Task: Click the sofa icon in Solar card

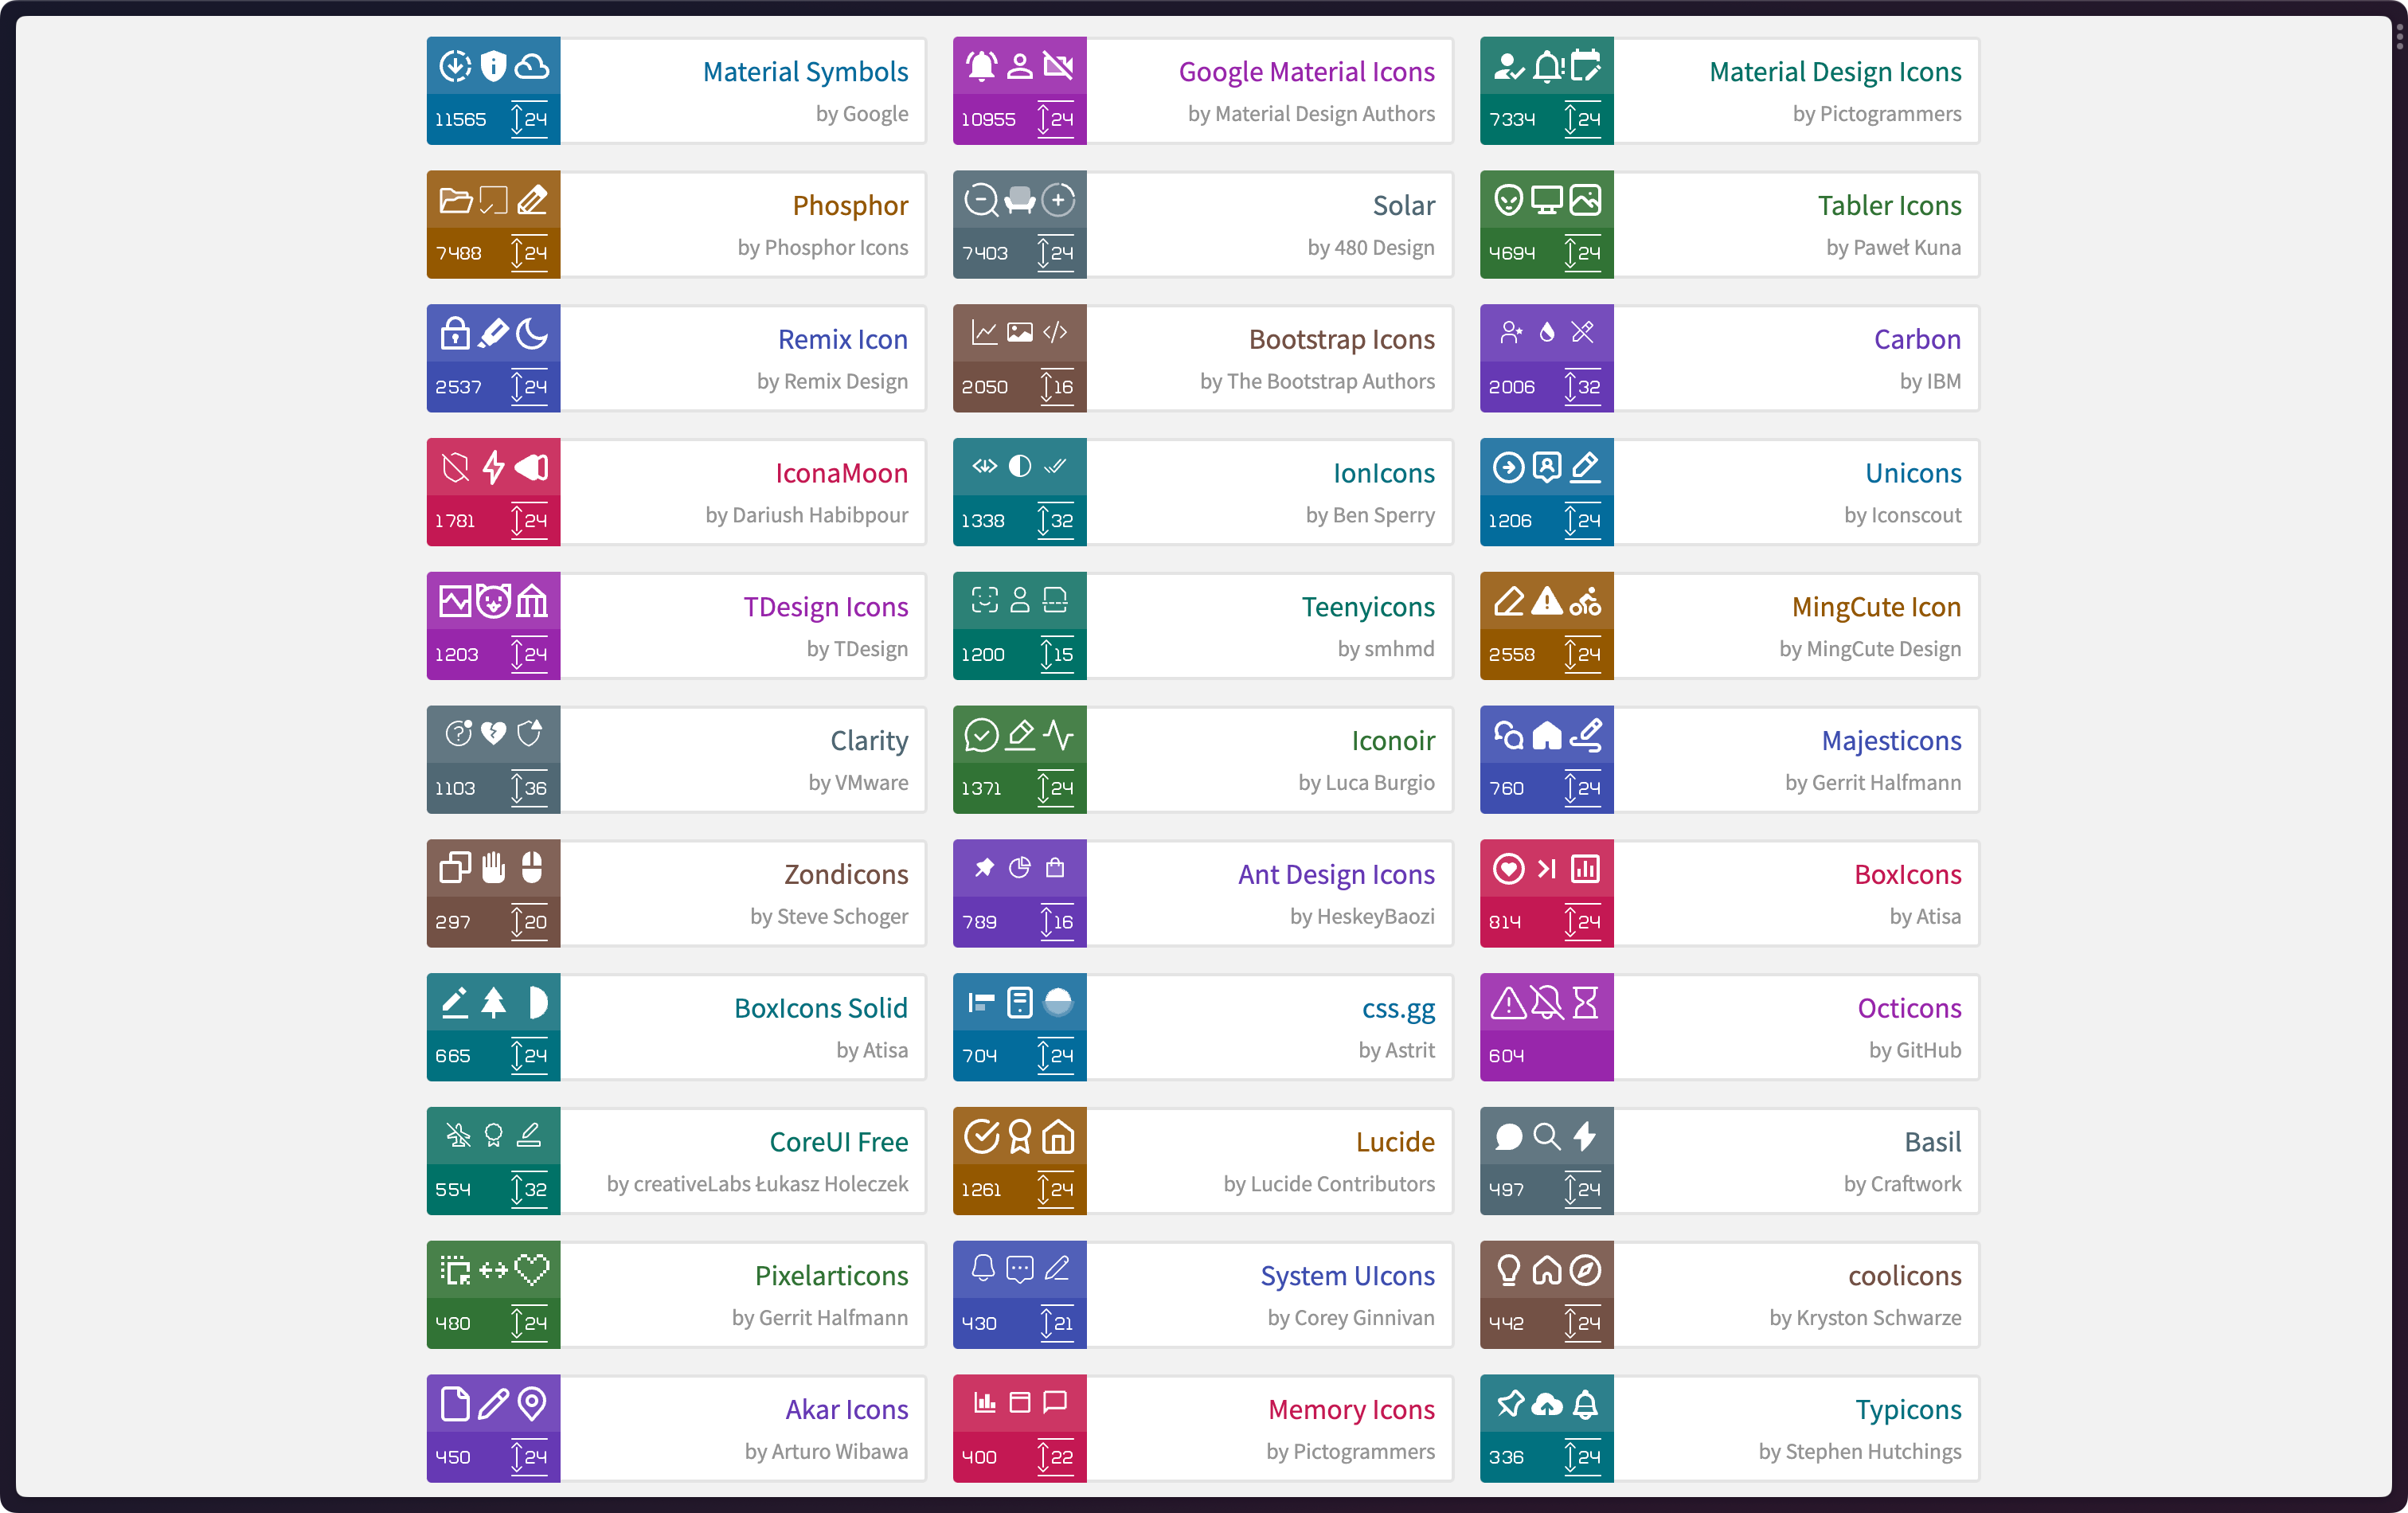Action: 1019,200
